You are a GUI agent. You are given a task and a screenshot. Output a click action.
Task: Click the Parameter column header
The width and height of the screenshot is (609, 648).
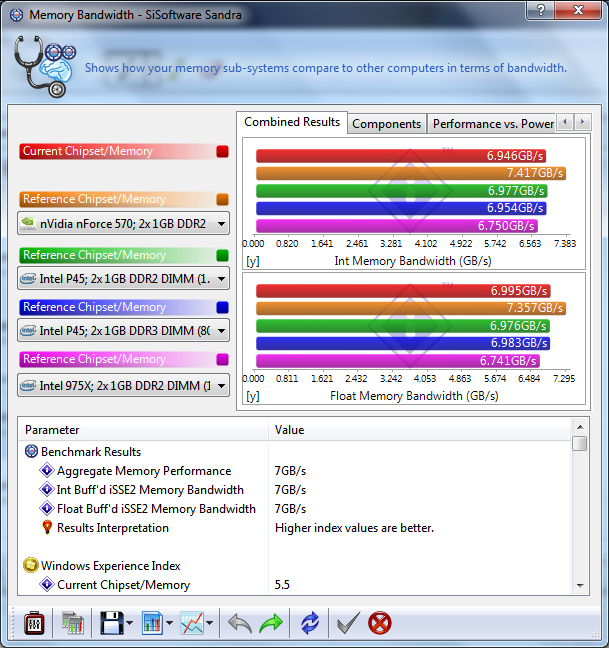pyautogui.click(x=144, y=430)
